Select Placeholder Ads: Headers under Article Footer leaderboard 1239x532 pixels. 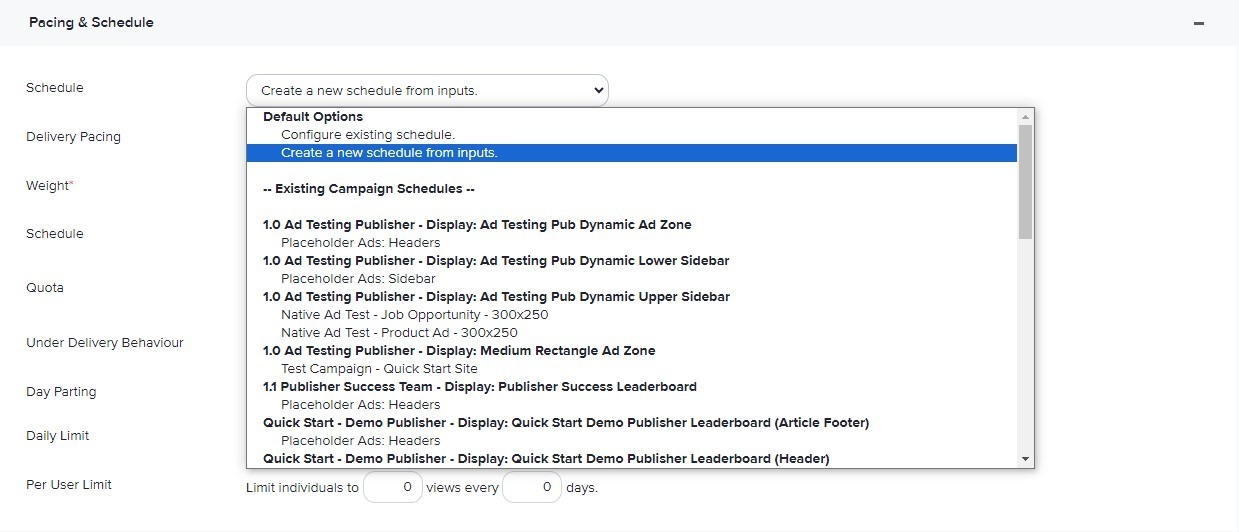360,441
